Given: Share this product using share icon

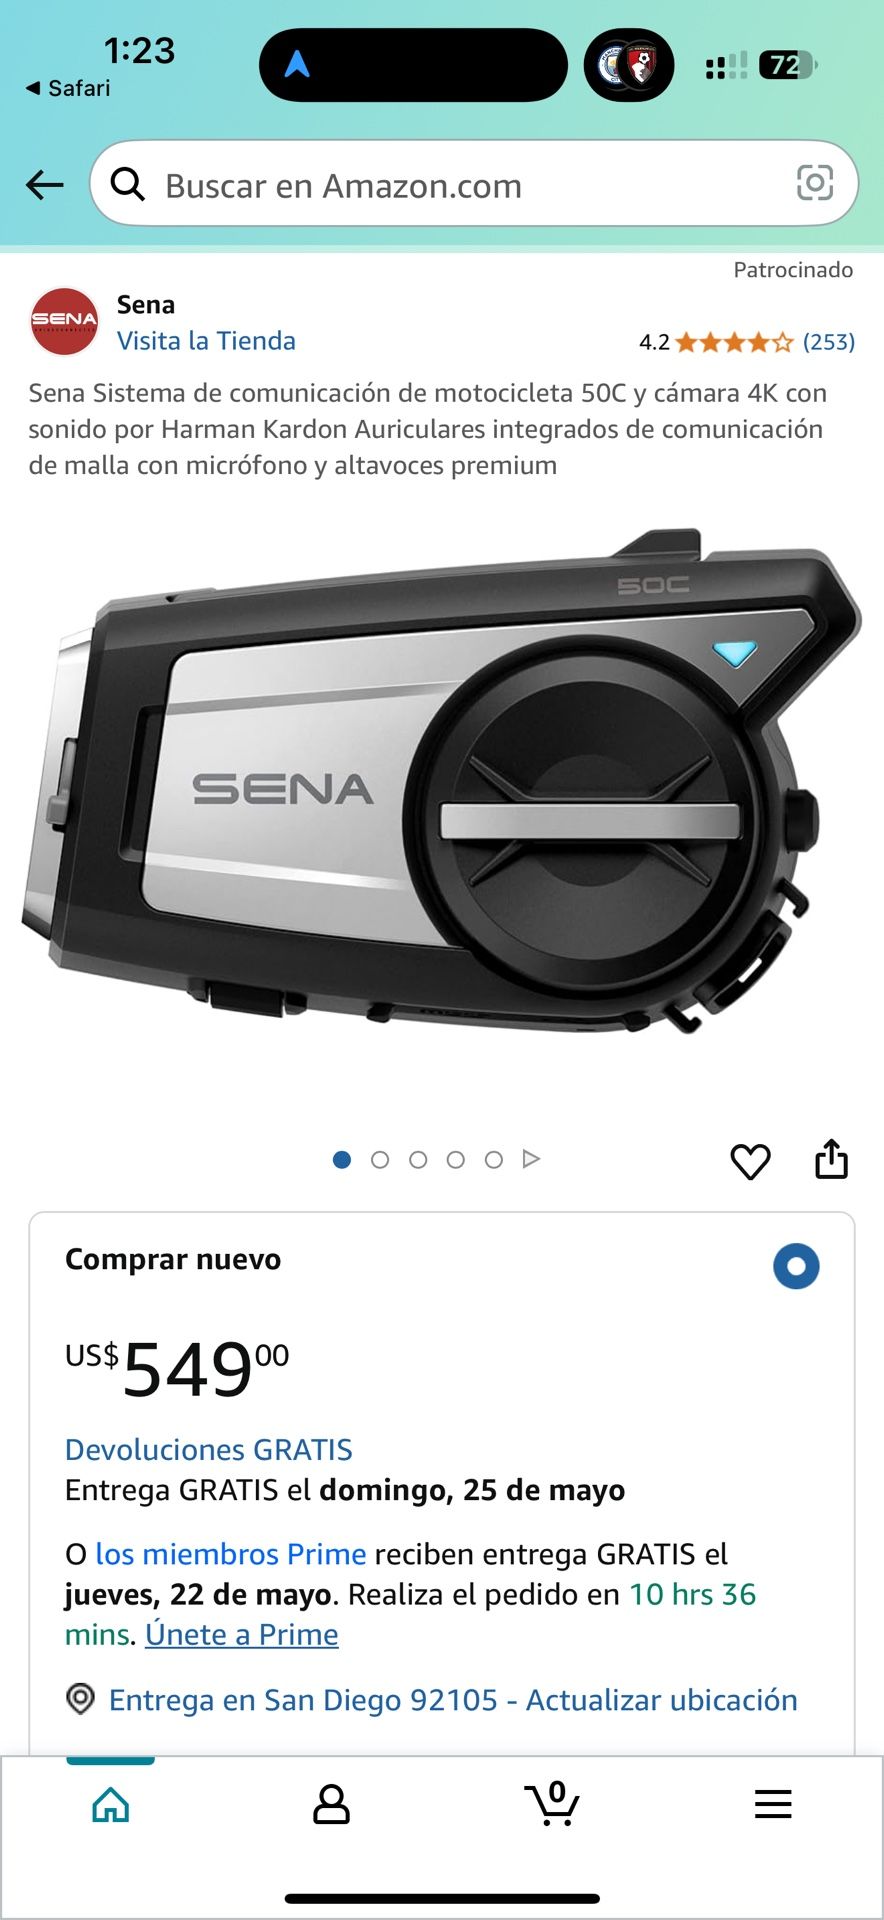Looking at the screenshot, I should point(831,1159).
